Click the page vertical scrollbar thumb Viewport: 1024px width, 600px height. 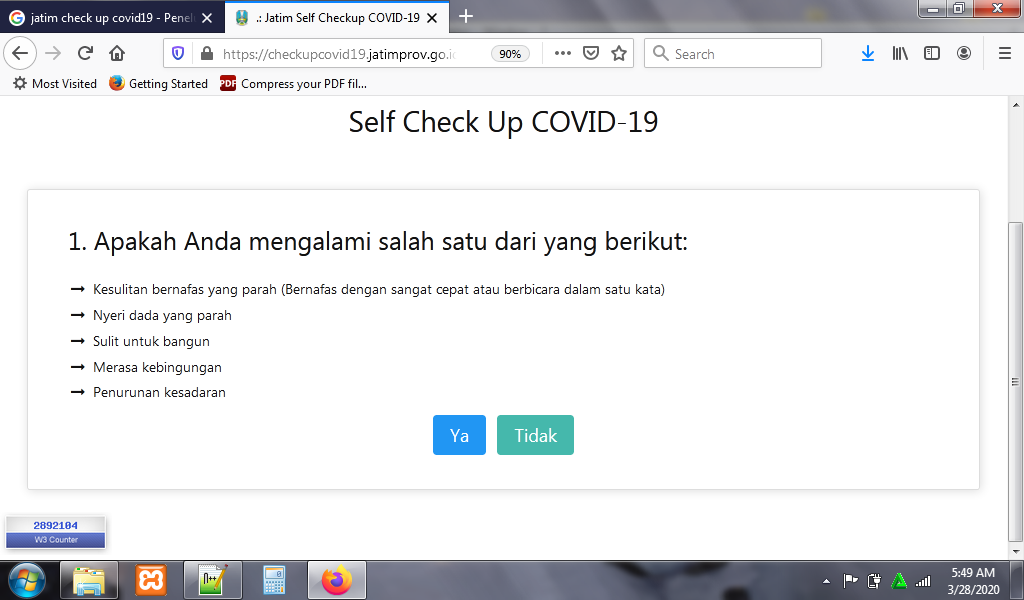[x=1016, y=382]
